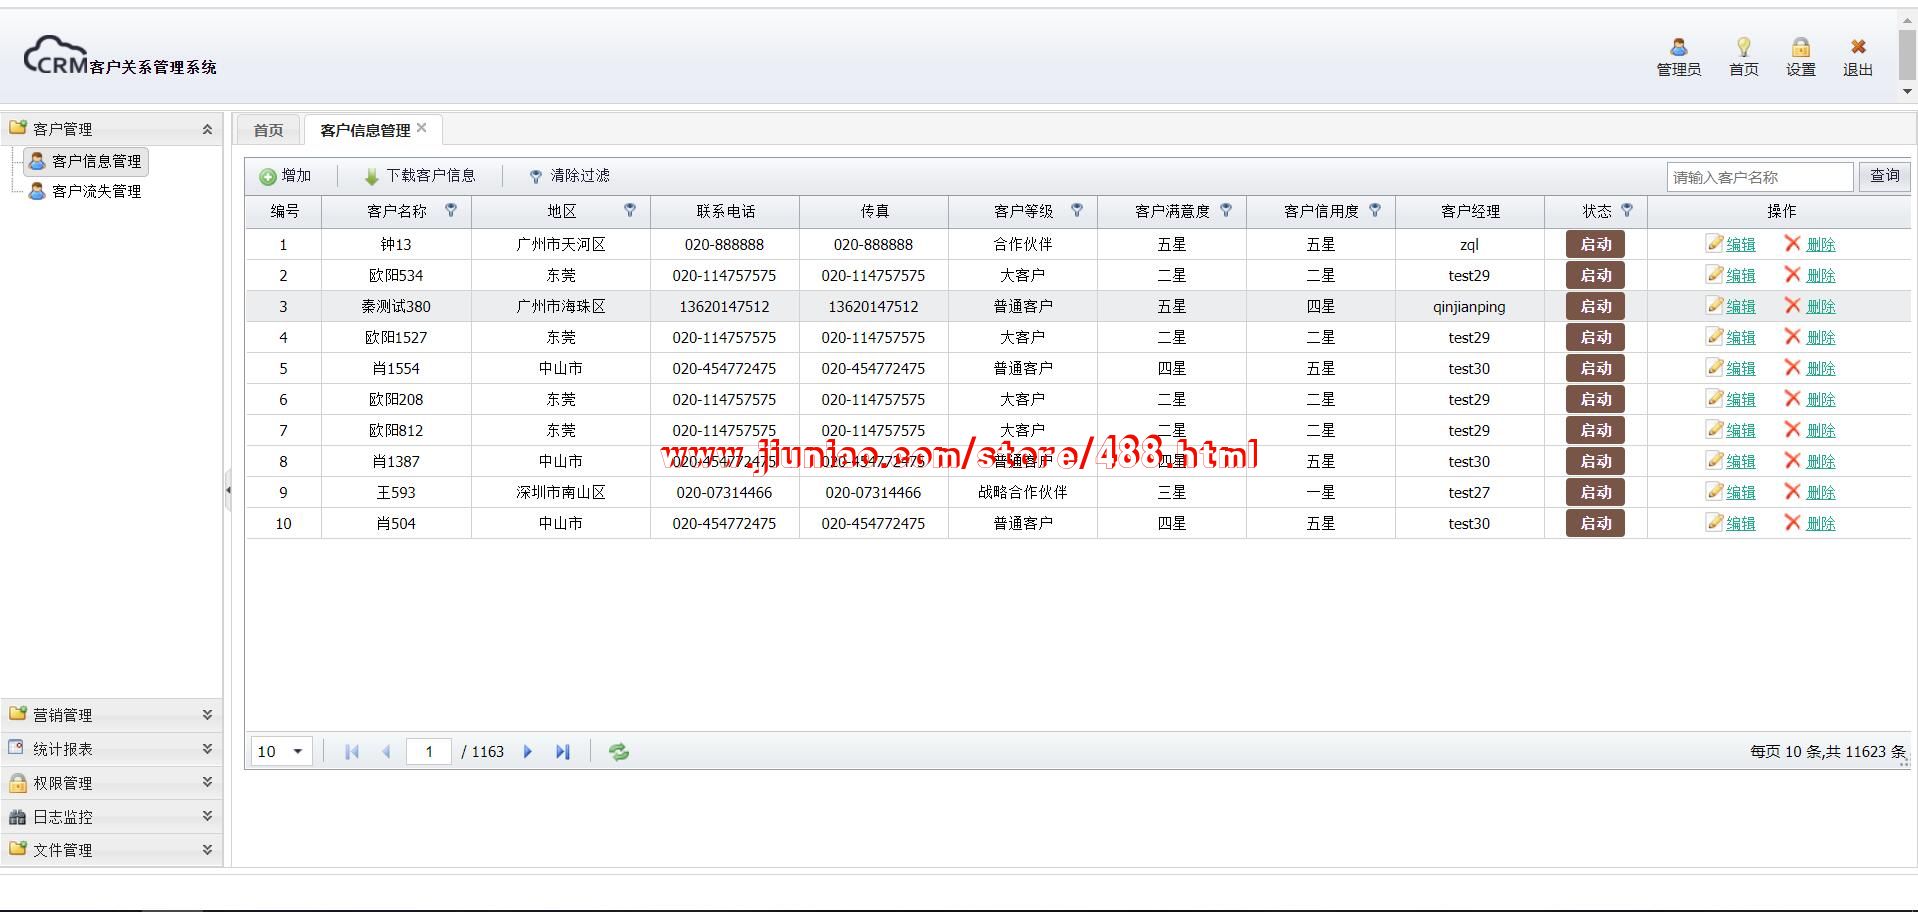Go to the next page arrow
Image resolution: width=1918 pixels, height=912 pixels.
[x=528, y=752]
